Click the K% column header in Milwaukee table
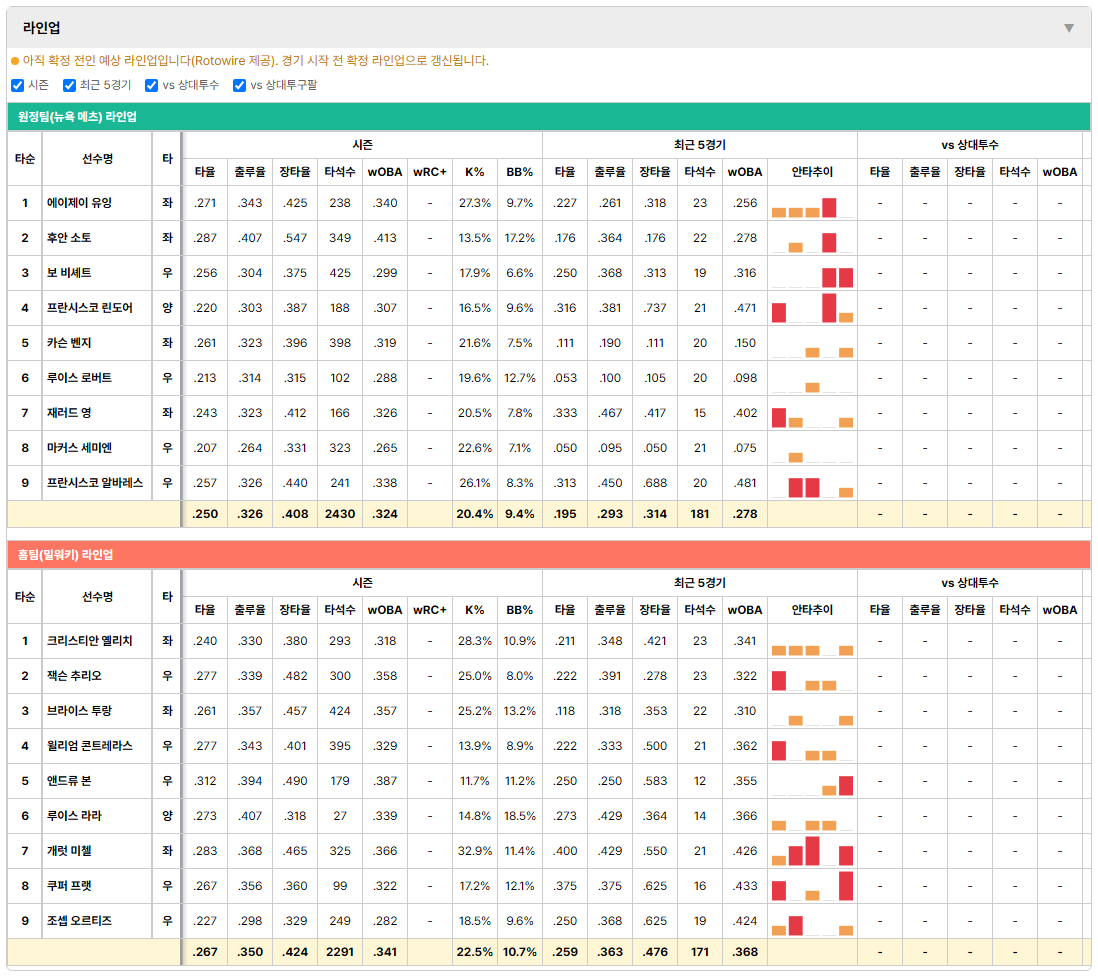The image size is (1098, 977). (x=475, y=610)
